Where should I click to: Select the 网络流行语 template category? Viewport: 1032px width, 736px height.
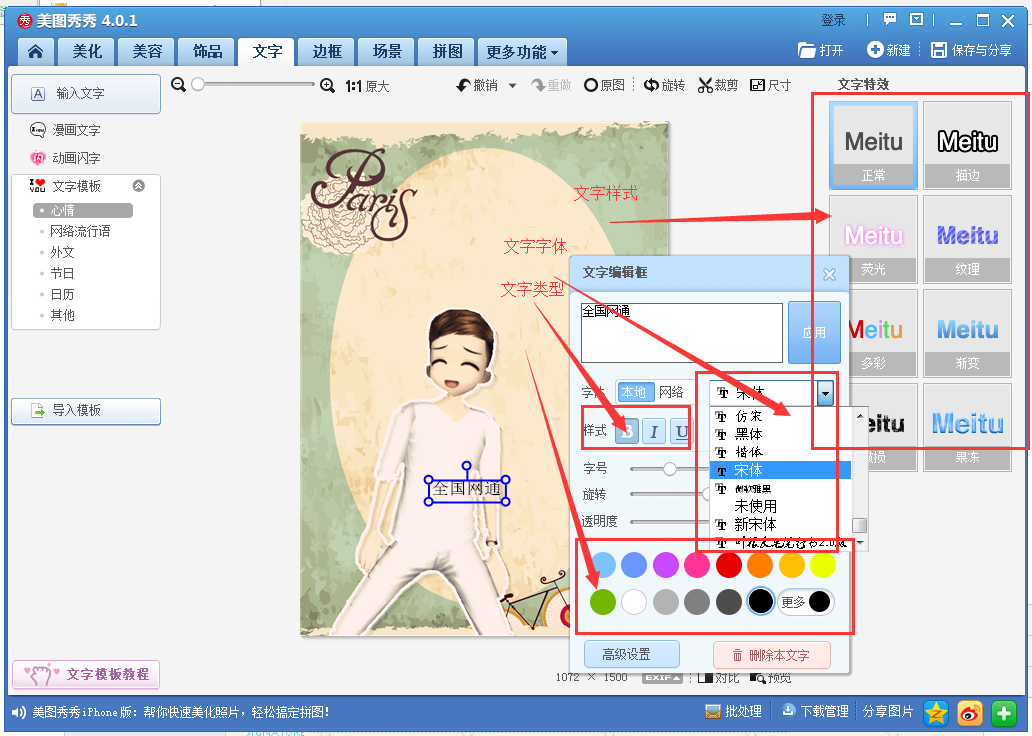click(x=80, y=231)
